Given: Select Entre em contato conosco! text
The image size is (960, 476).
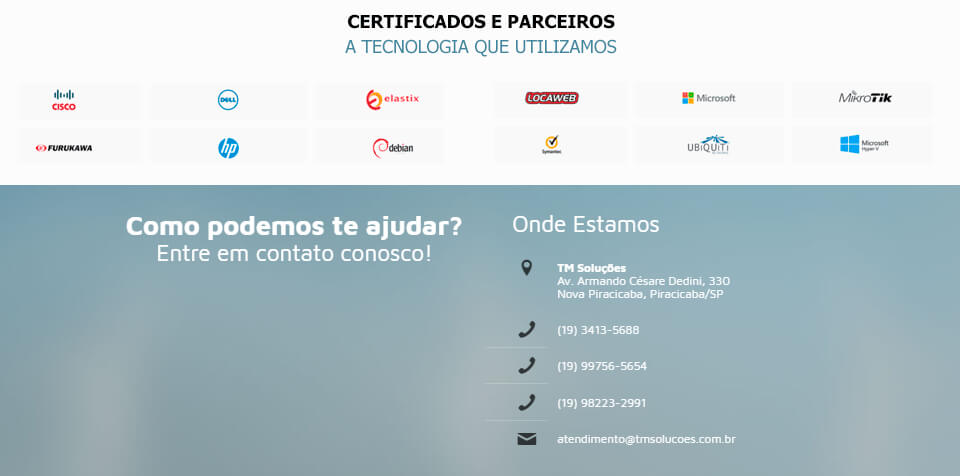Looking at the screenshot, I should 294,254.
